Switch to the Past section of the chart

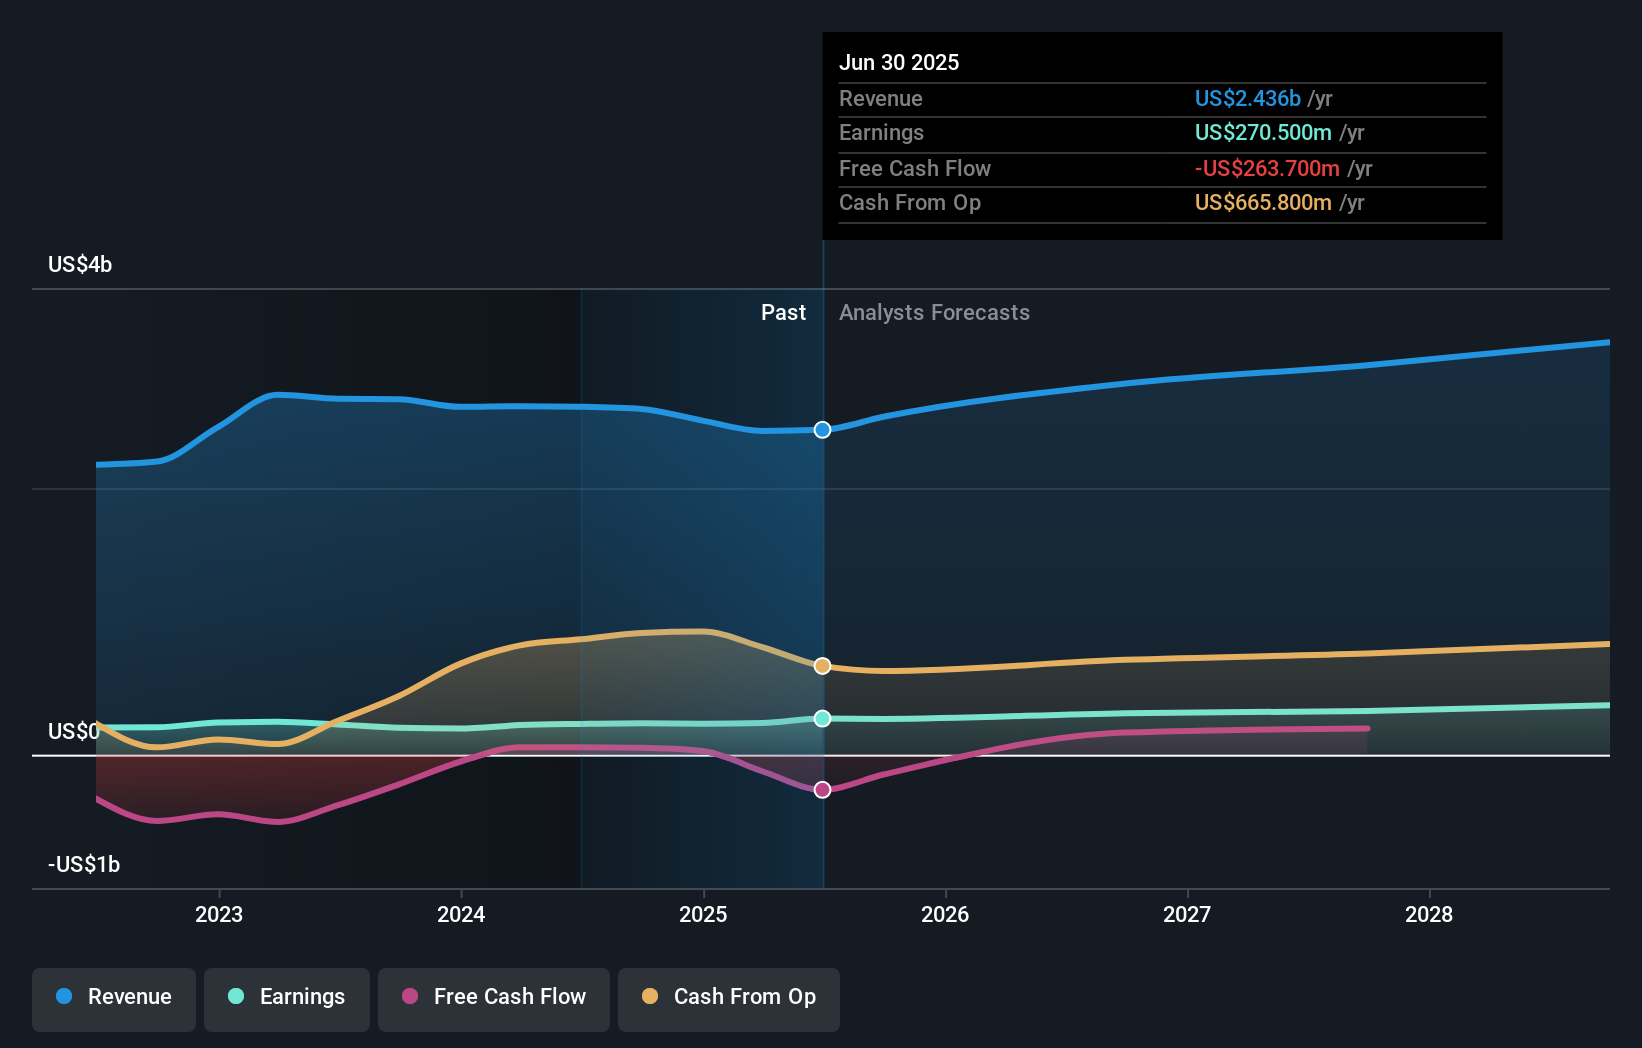[783, 312]
